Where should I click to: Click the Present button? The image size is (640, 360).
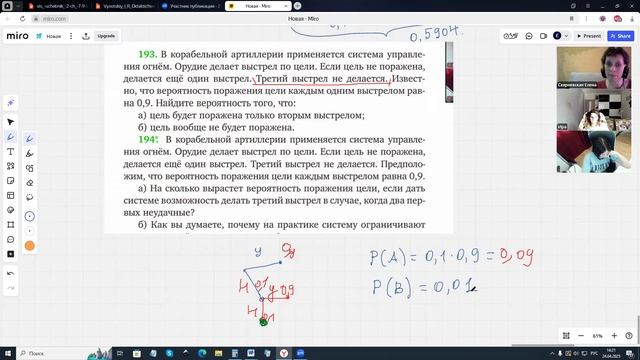[589, 36]
